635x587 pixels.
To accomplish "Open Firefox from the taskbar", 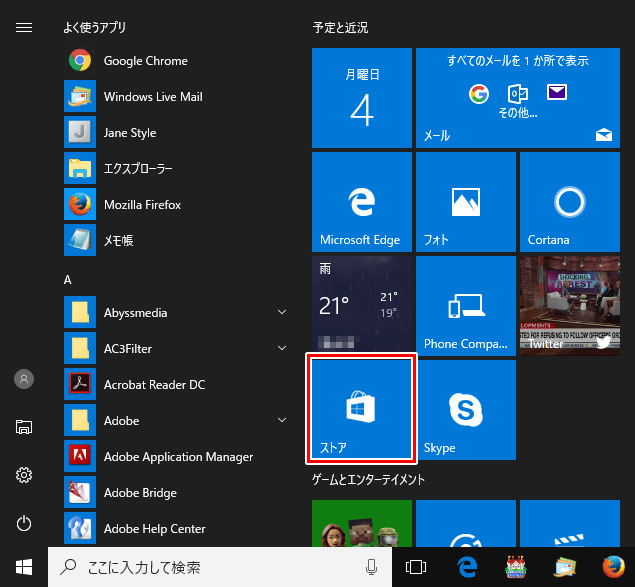I will (x=613, y=567).
